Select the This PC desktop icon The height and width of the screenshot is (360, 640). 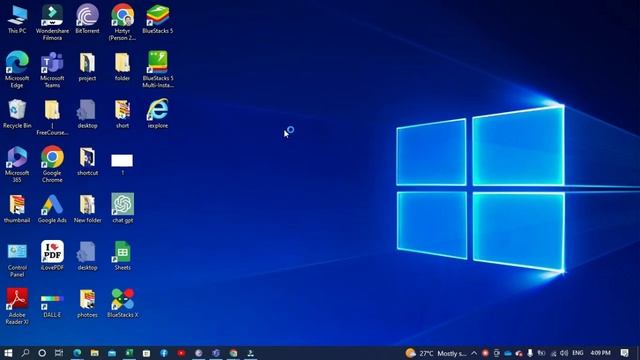(17, 19)
